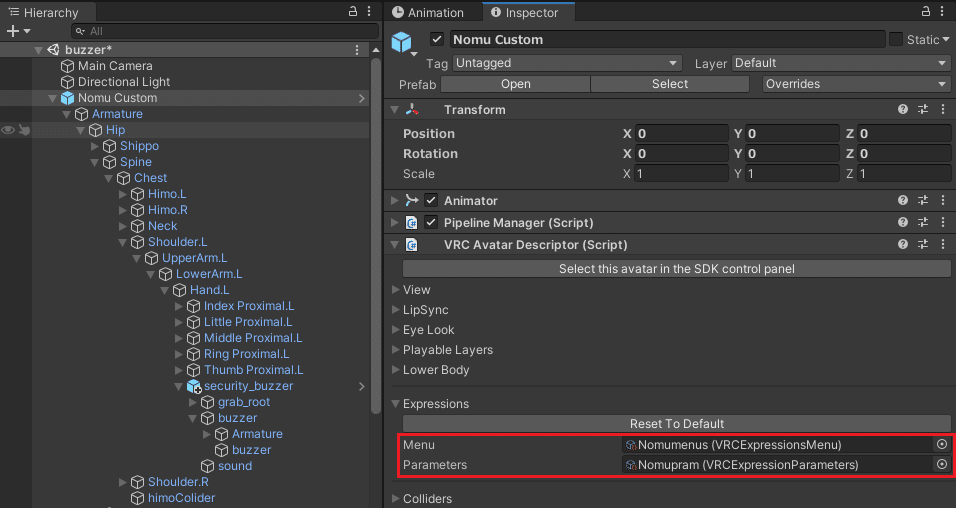Click the Scale Z field

point(904,174)
